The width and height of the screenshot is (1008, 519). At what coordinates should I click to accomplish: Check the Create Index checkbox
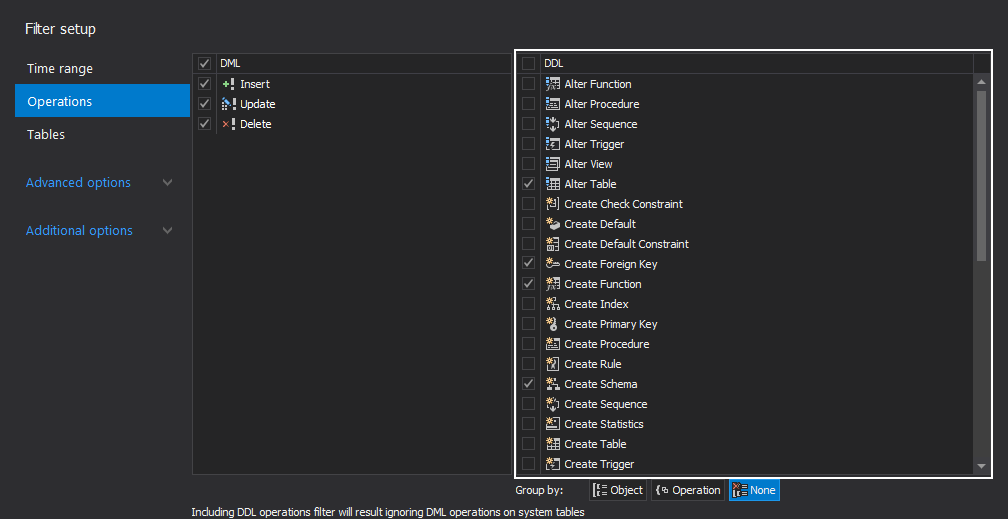[x=528, y=304]
